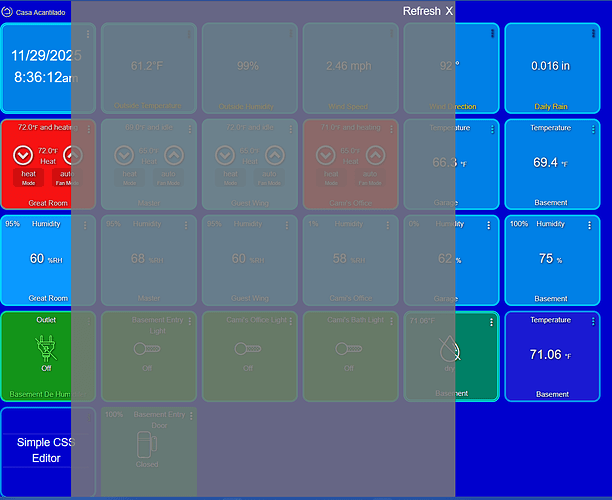Open Master thermostat heat Mode selector

(x=130, y=178)
